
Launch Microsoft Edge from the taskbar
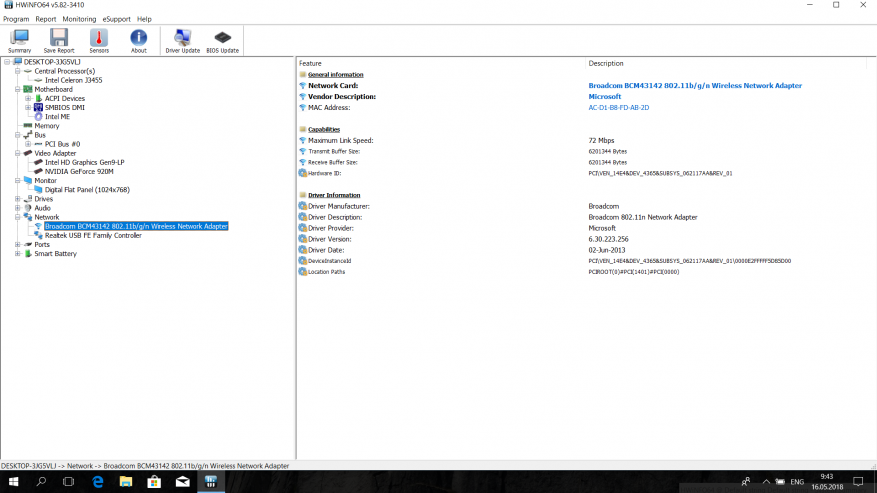pyautogui.click(x=98, y=482)
